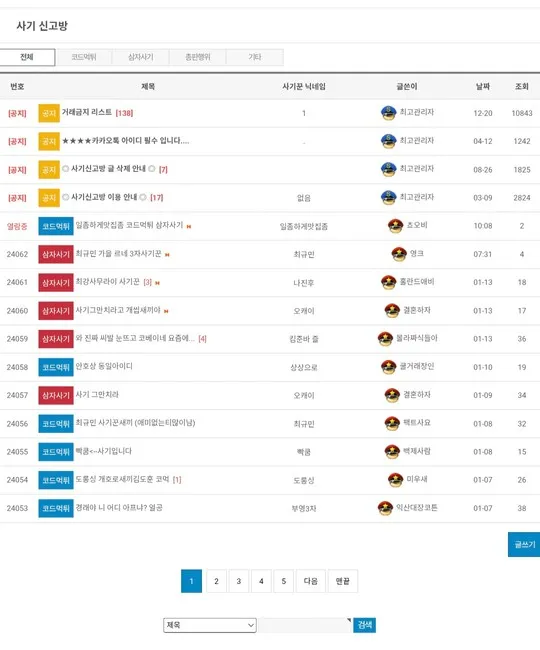Click post number 24054

coord(17,480)
